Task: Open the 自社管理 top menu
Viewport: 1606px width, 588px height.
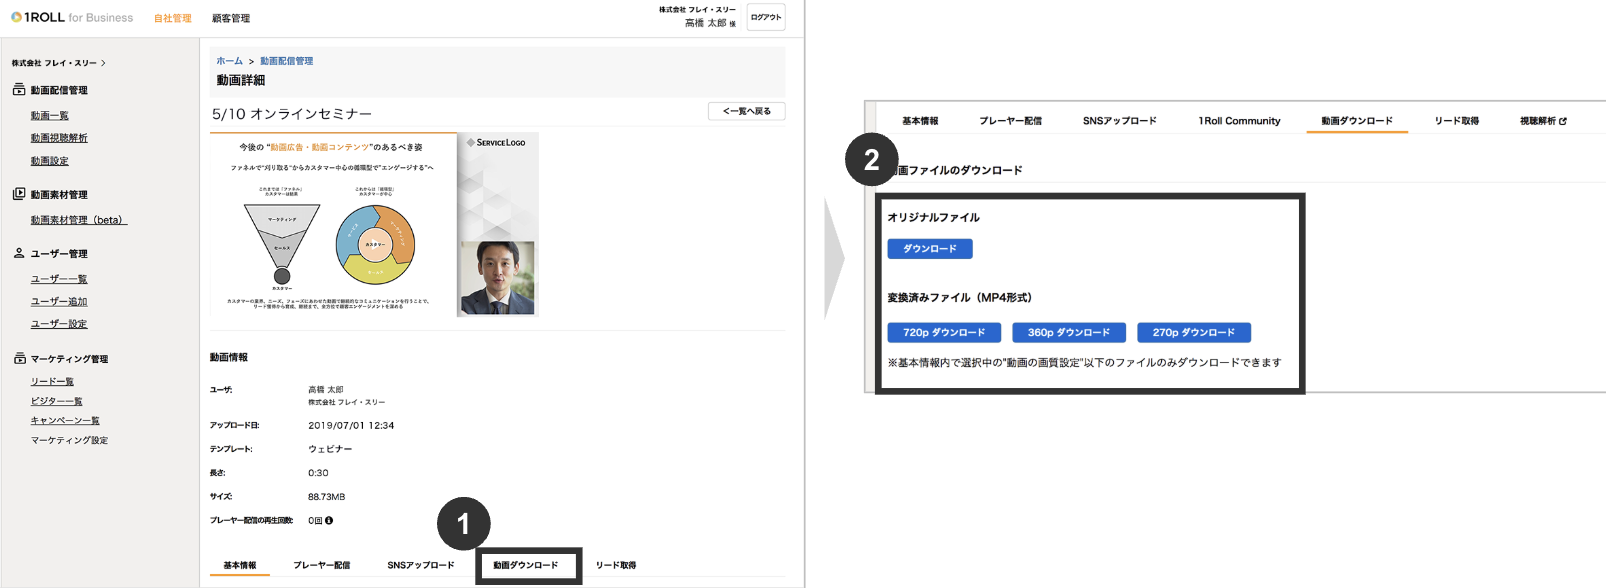Action: [172, 18]
